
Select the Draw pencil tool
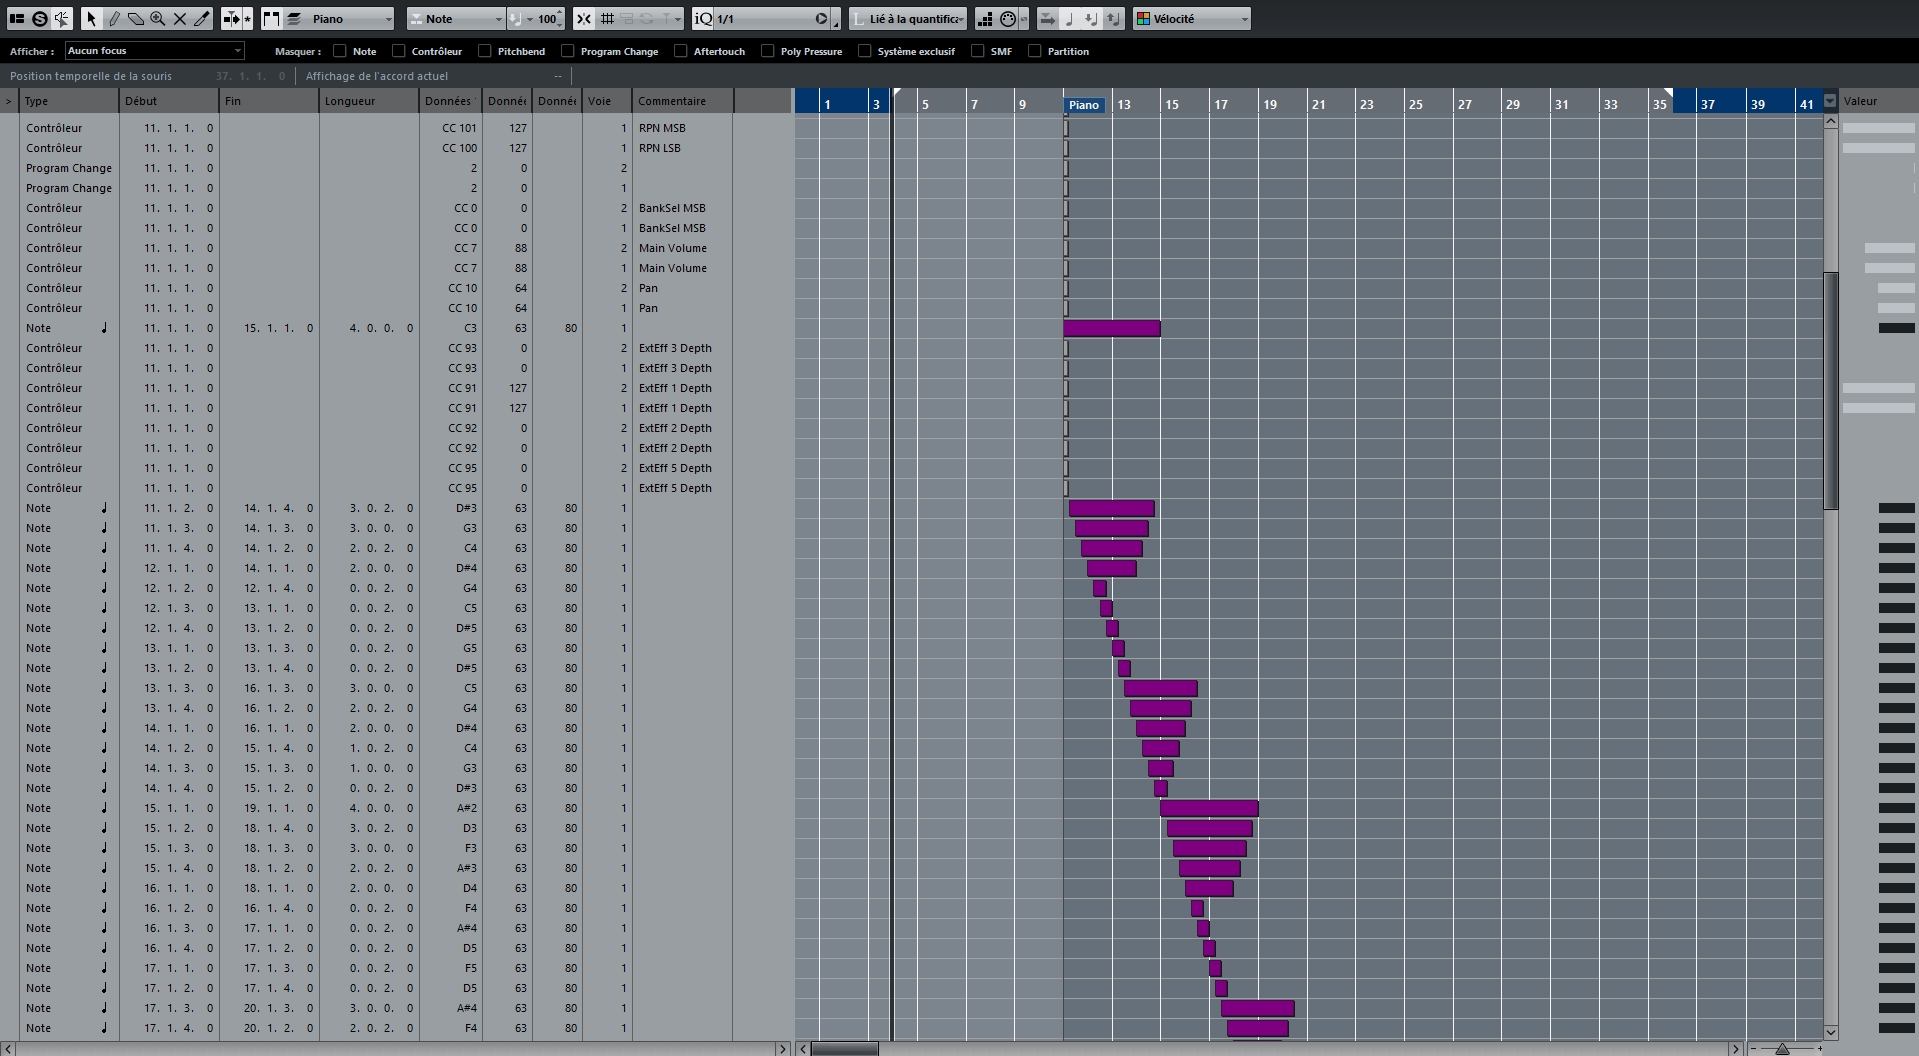click(x=114, y=18)
